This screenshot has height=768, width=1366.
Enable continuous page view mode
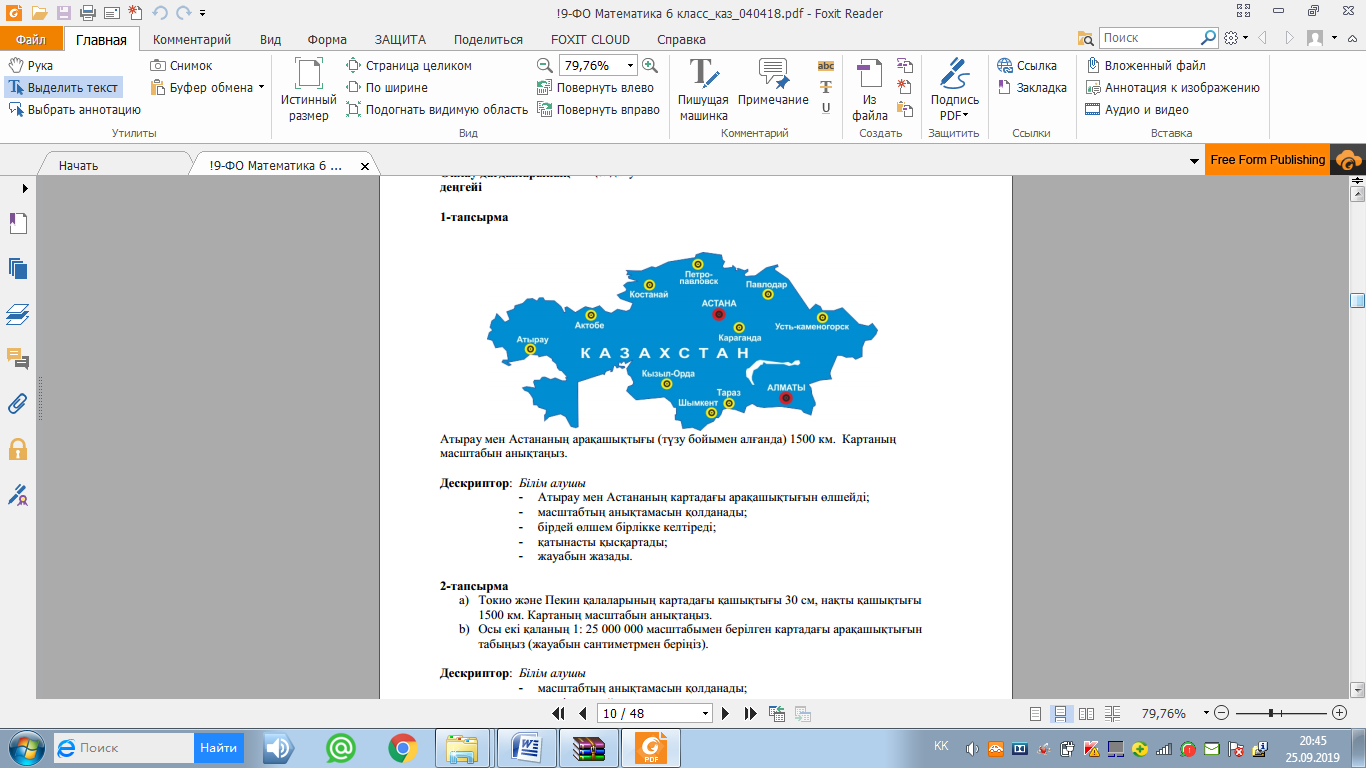[x=1060, y=714]
